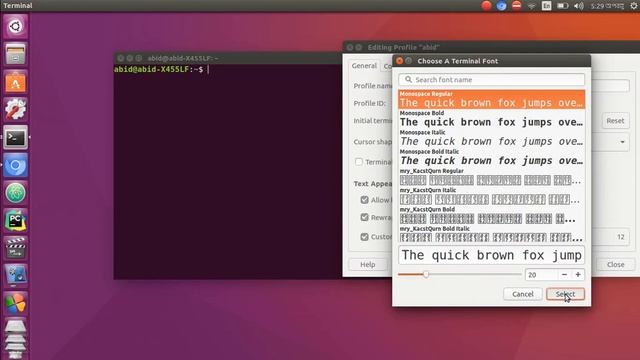Screen dimensions: 640x360
Task: Open the sound volume indicator
Action: (x=579, y=6)
